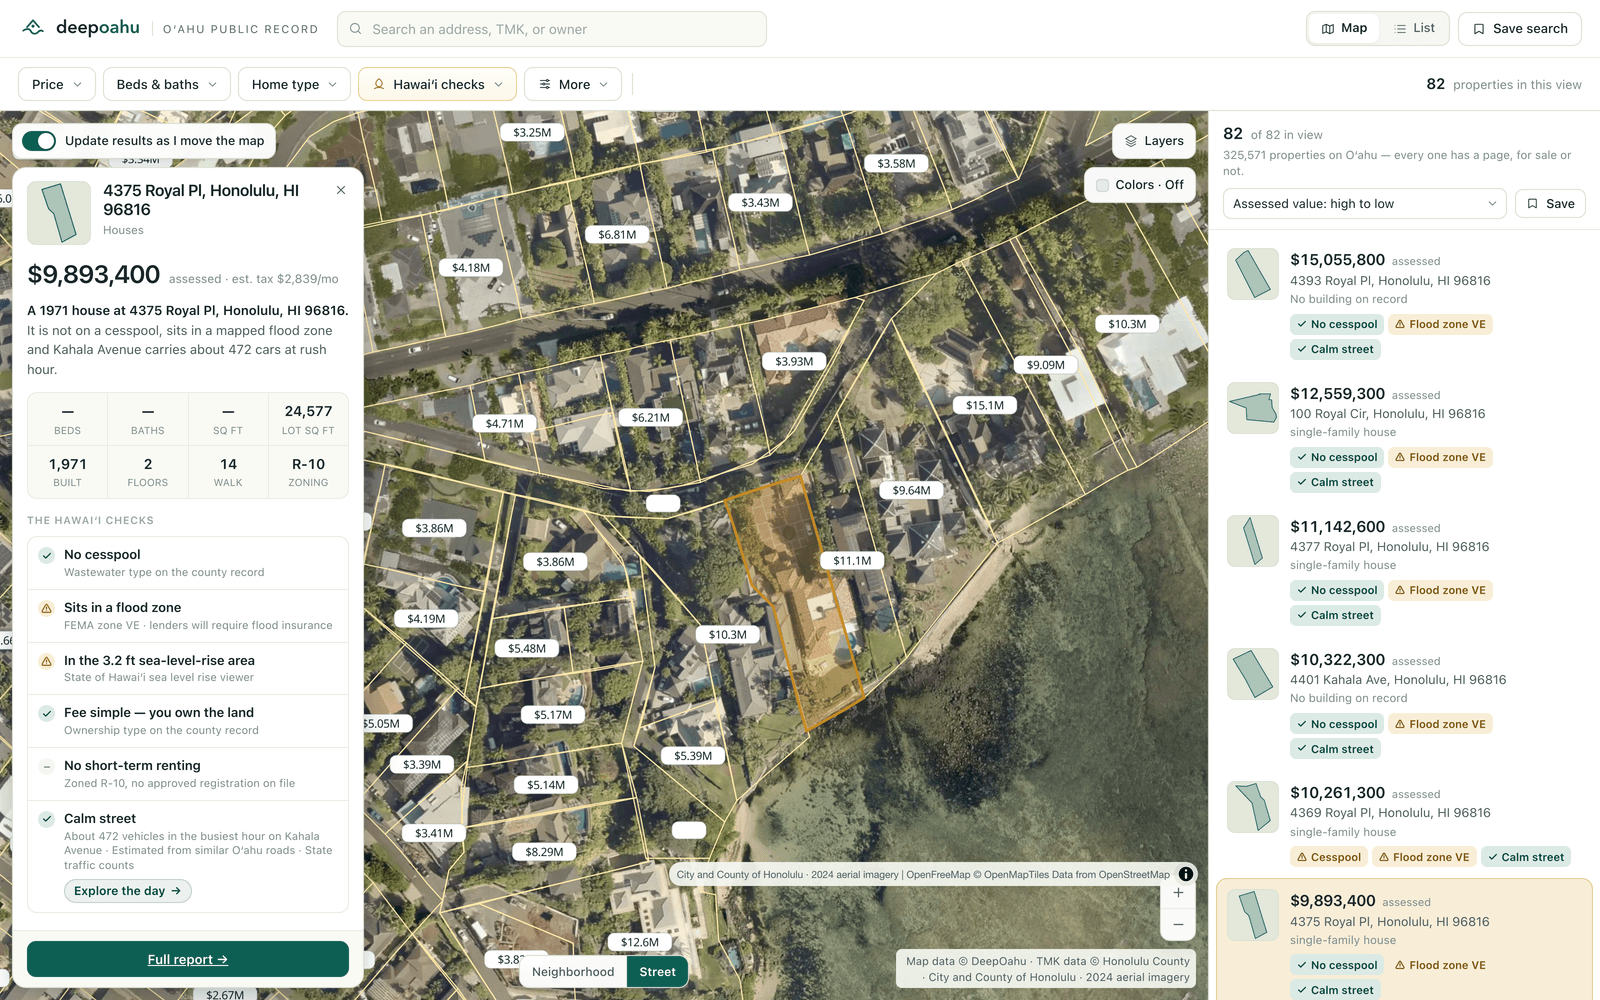Select Street map mode

pos(657,972)
